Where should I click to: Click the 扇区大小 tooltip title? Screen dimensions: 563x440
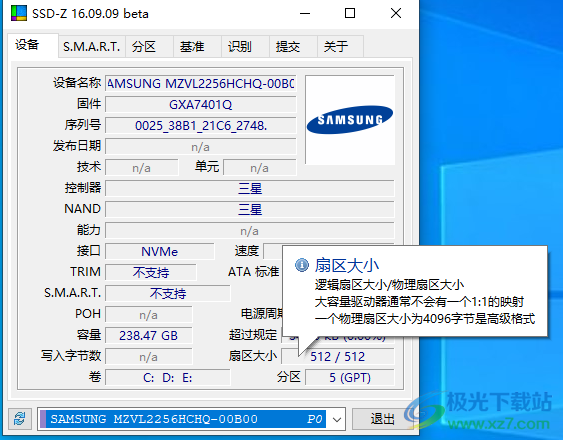pyautogui.click(x=346, y=265)
